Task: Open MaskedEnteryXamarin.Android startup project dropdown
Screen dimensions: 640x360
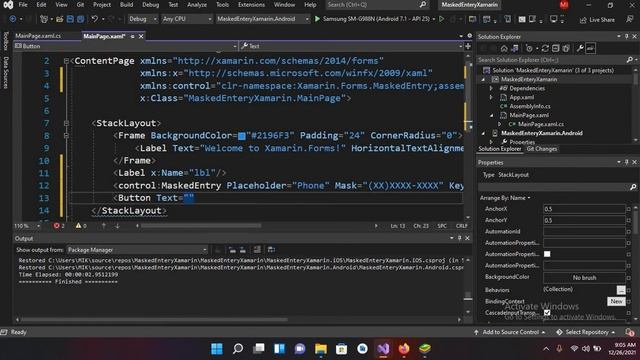Action: click(262, 19)
